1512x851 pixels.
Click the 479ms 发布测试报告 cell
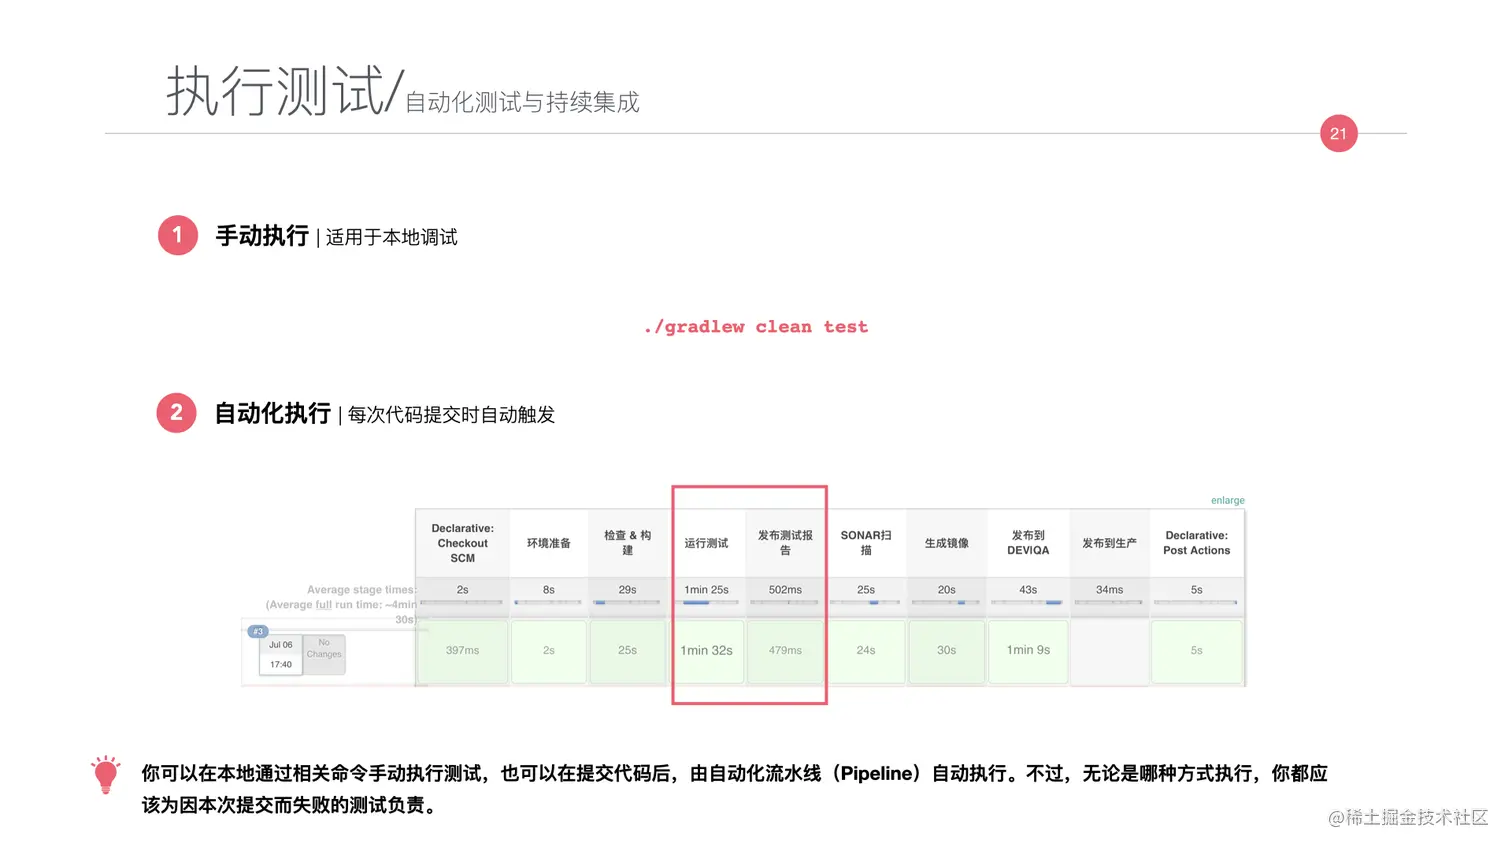point(785,651)
